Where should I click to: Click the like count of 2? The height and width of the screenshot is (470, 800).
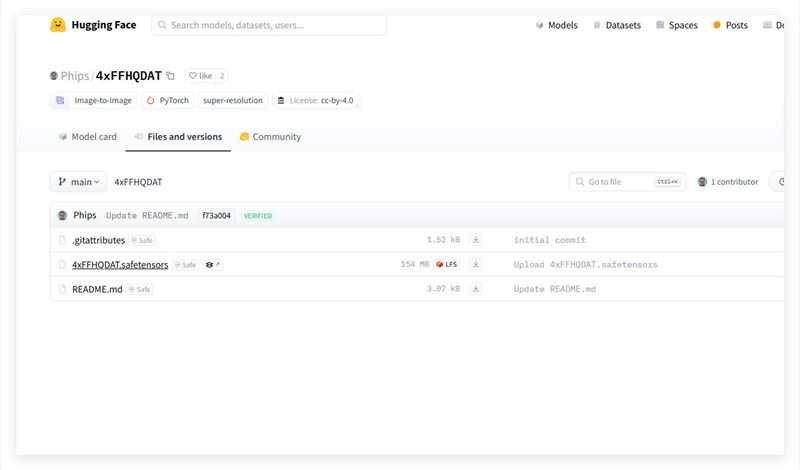222,76
